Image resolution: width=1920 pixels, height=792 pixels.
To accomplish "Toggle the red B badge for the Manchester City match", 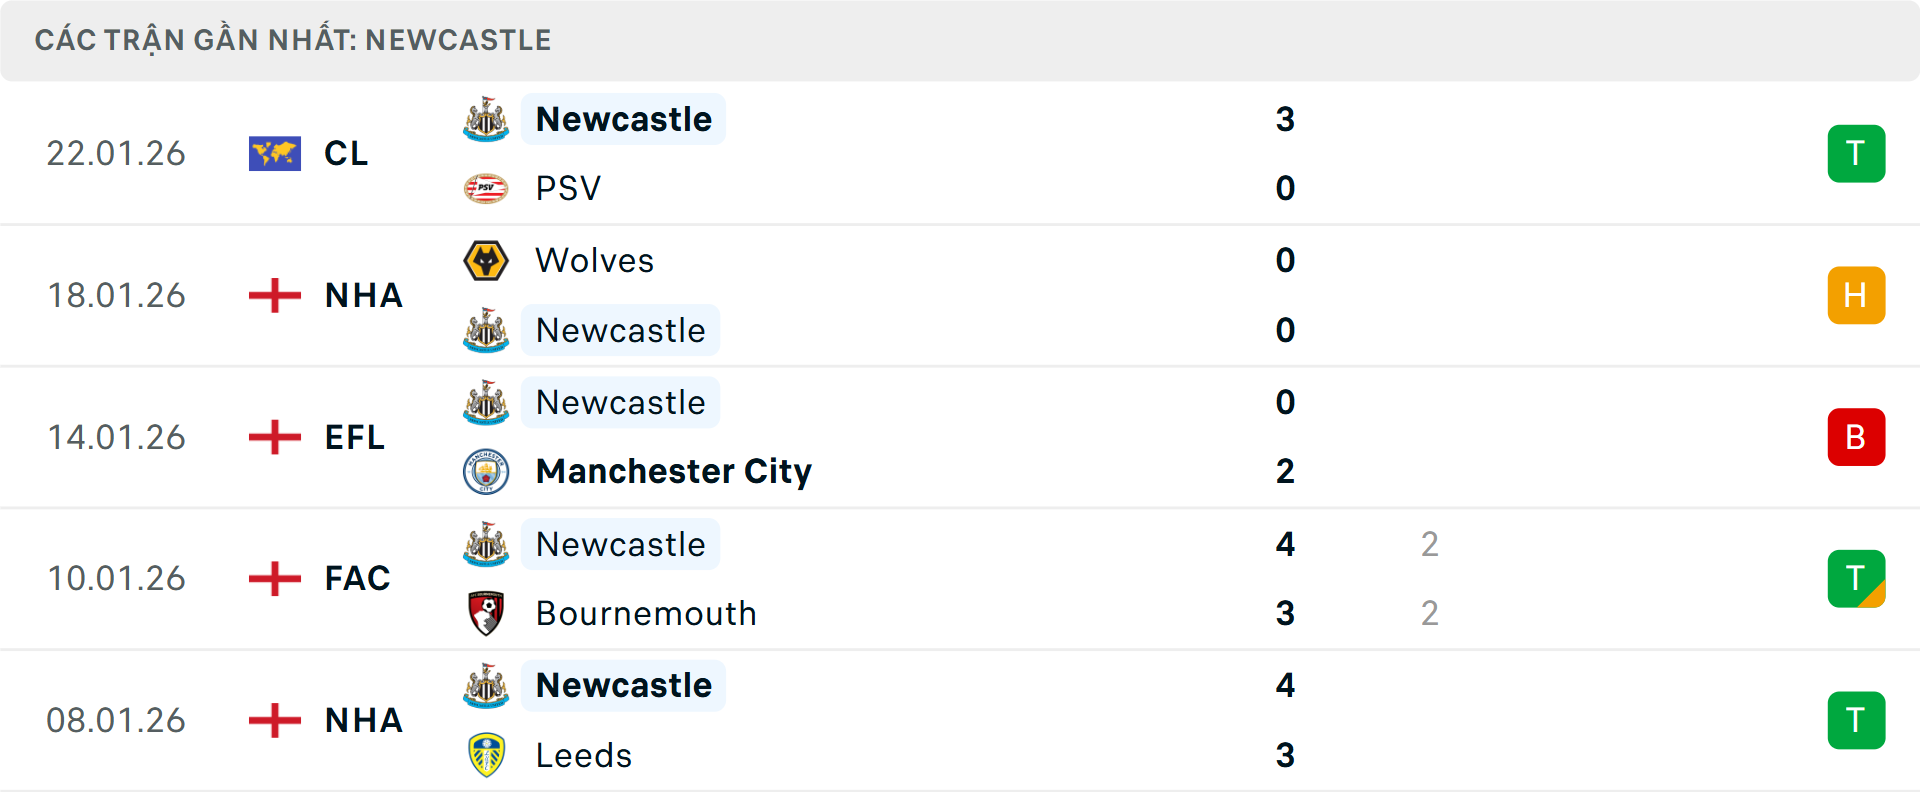I will [1856, 437].
